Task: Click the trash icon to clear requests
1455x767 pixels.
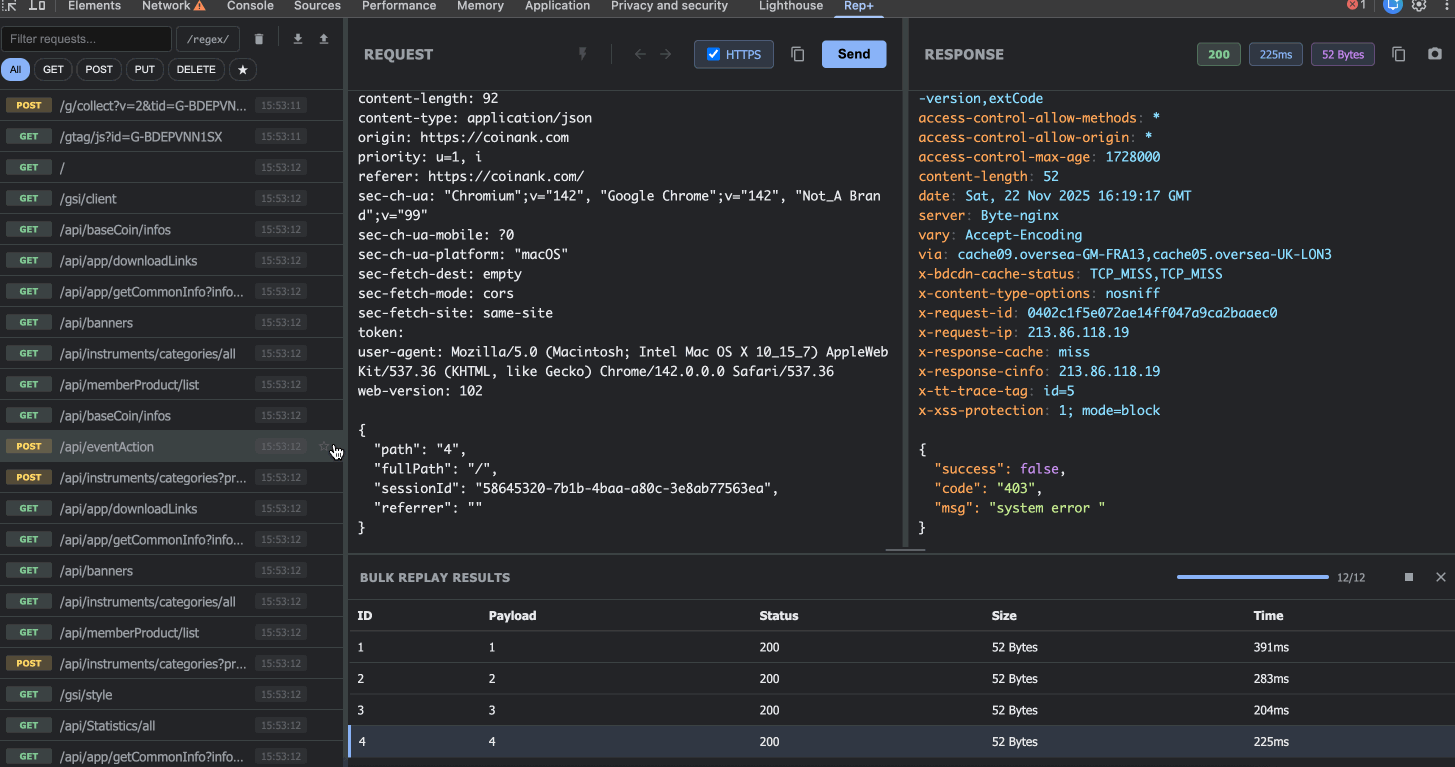Action: tap(259, 39)
